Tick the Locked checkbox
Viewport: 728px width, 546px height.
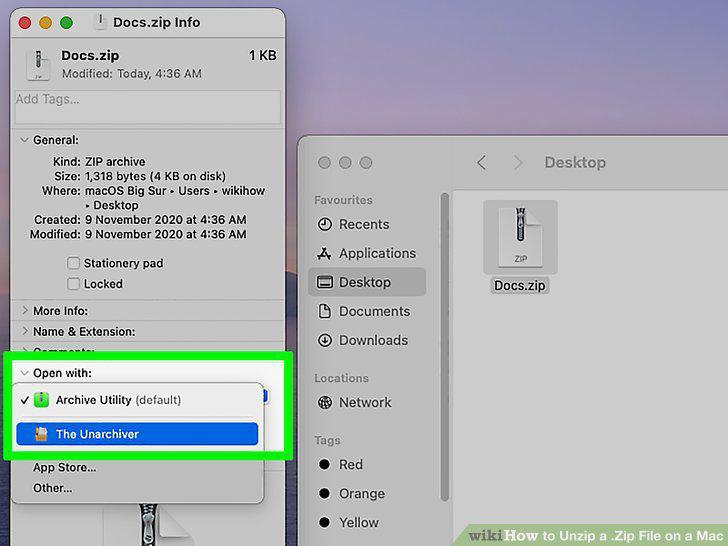click(x=73, y=284)
